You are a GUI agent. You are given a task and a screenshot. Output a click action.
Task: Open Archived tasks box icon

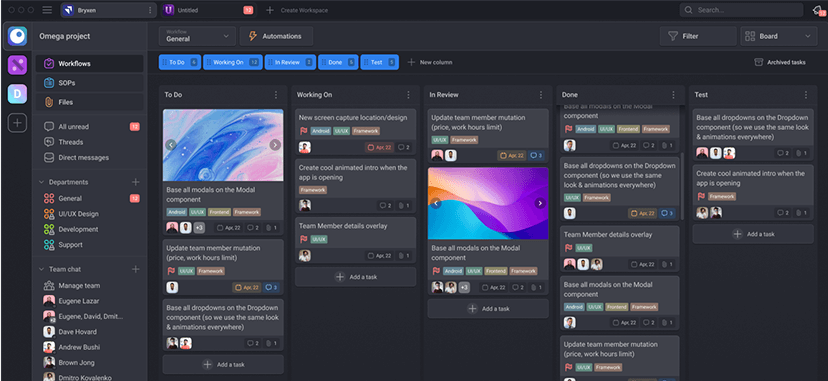(759, 62)
